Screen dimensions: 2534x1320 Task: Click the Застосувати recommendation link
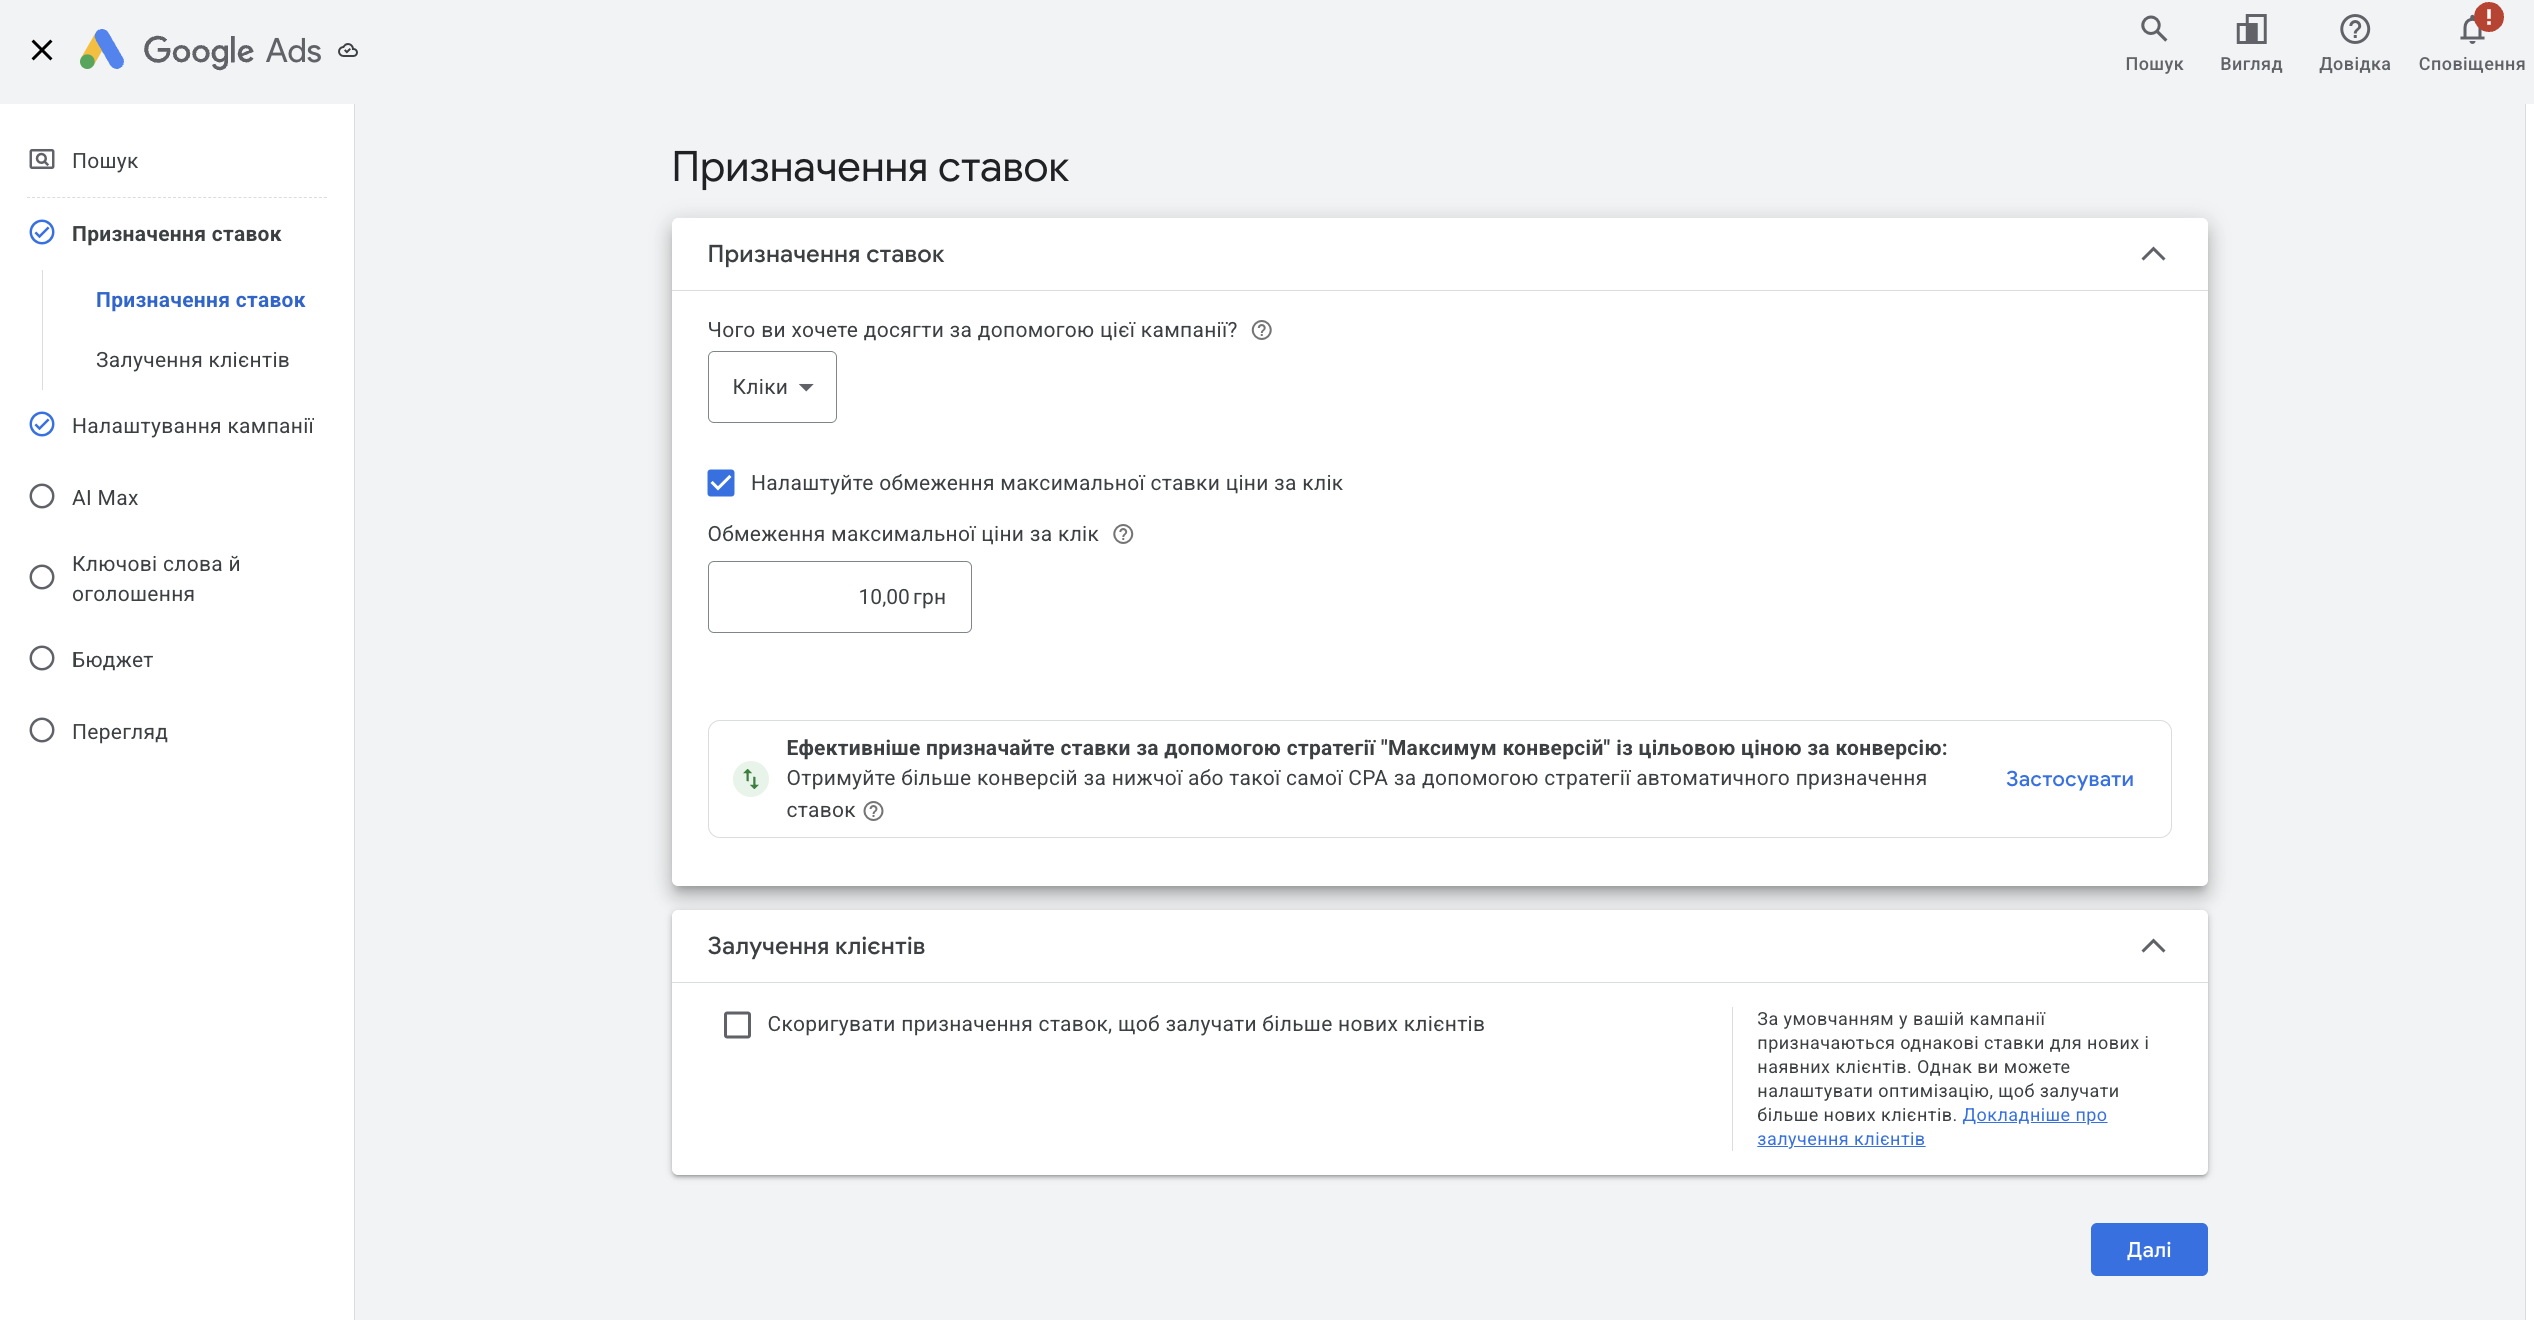click(x=2069, y=779)
